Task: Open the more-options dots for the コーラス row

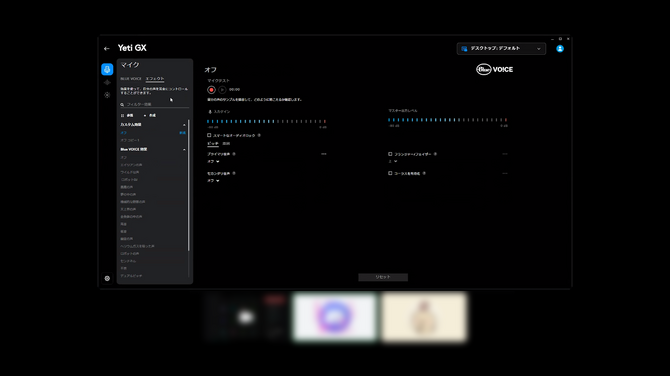Action: coord(505,173)
